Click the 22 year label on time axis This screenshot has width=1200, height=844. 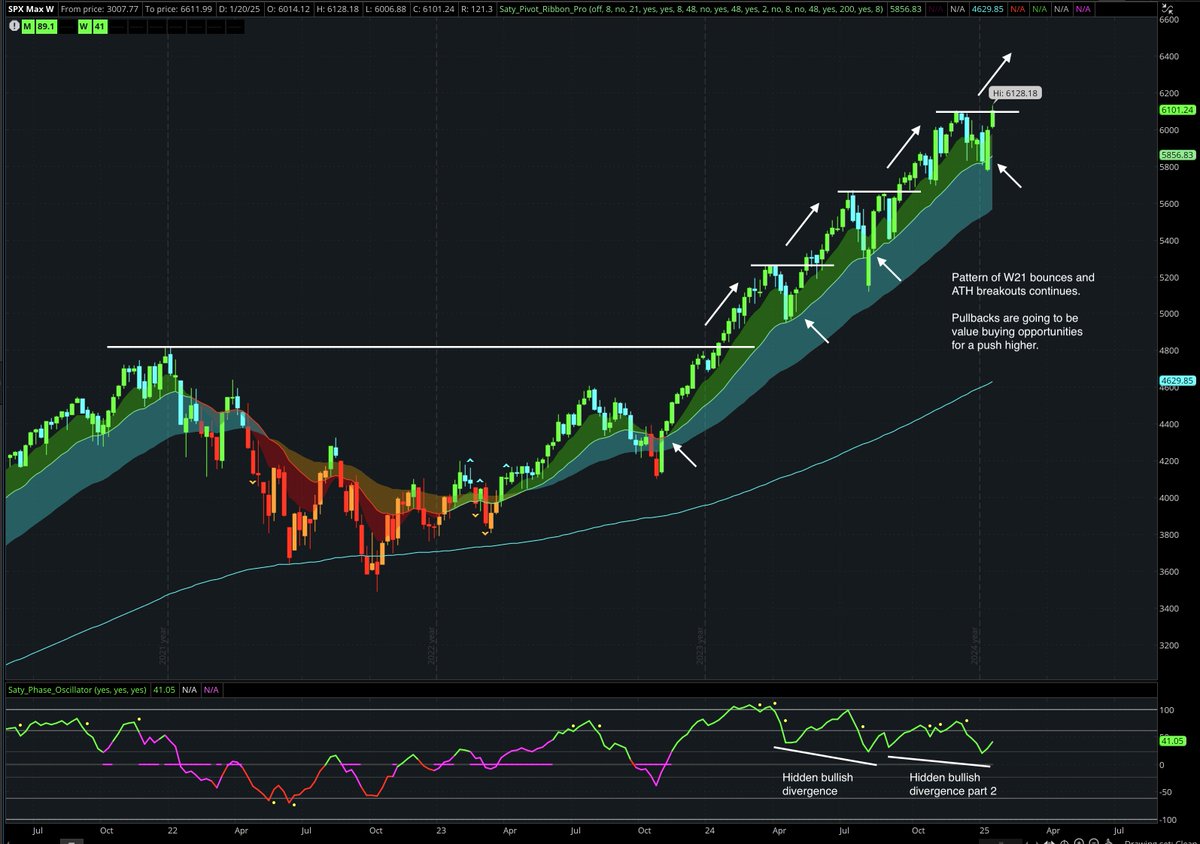tap(172, 830)
